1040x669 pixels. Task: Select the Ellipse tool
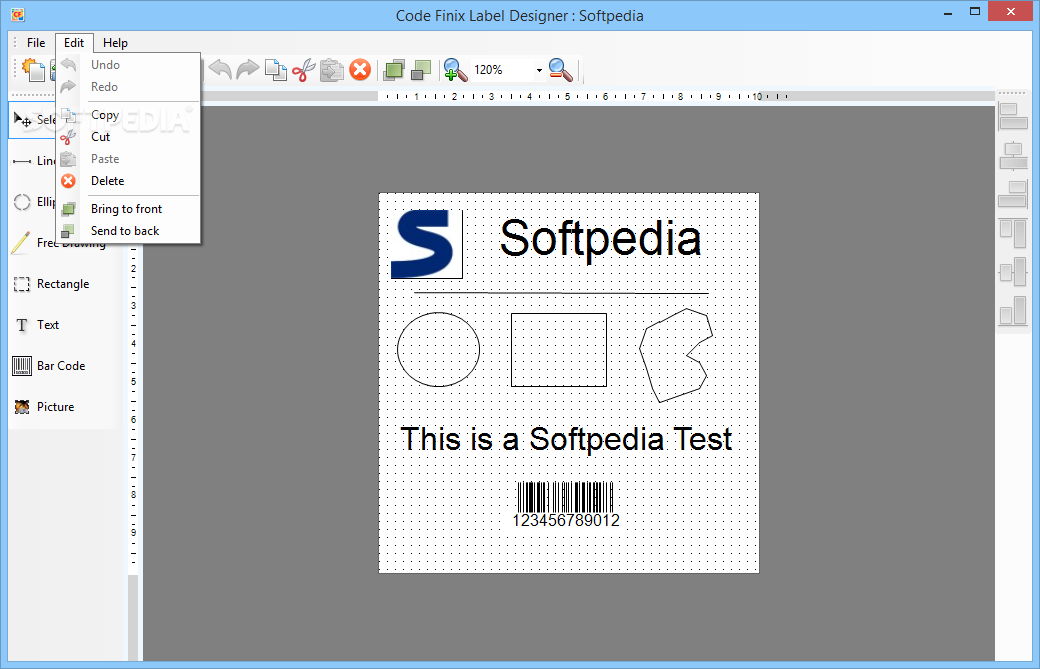33,202
